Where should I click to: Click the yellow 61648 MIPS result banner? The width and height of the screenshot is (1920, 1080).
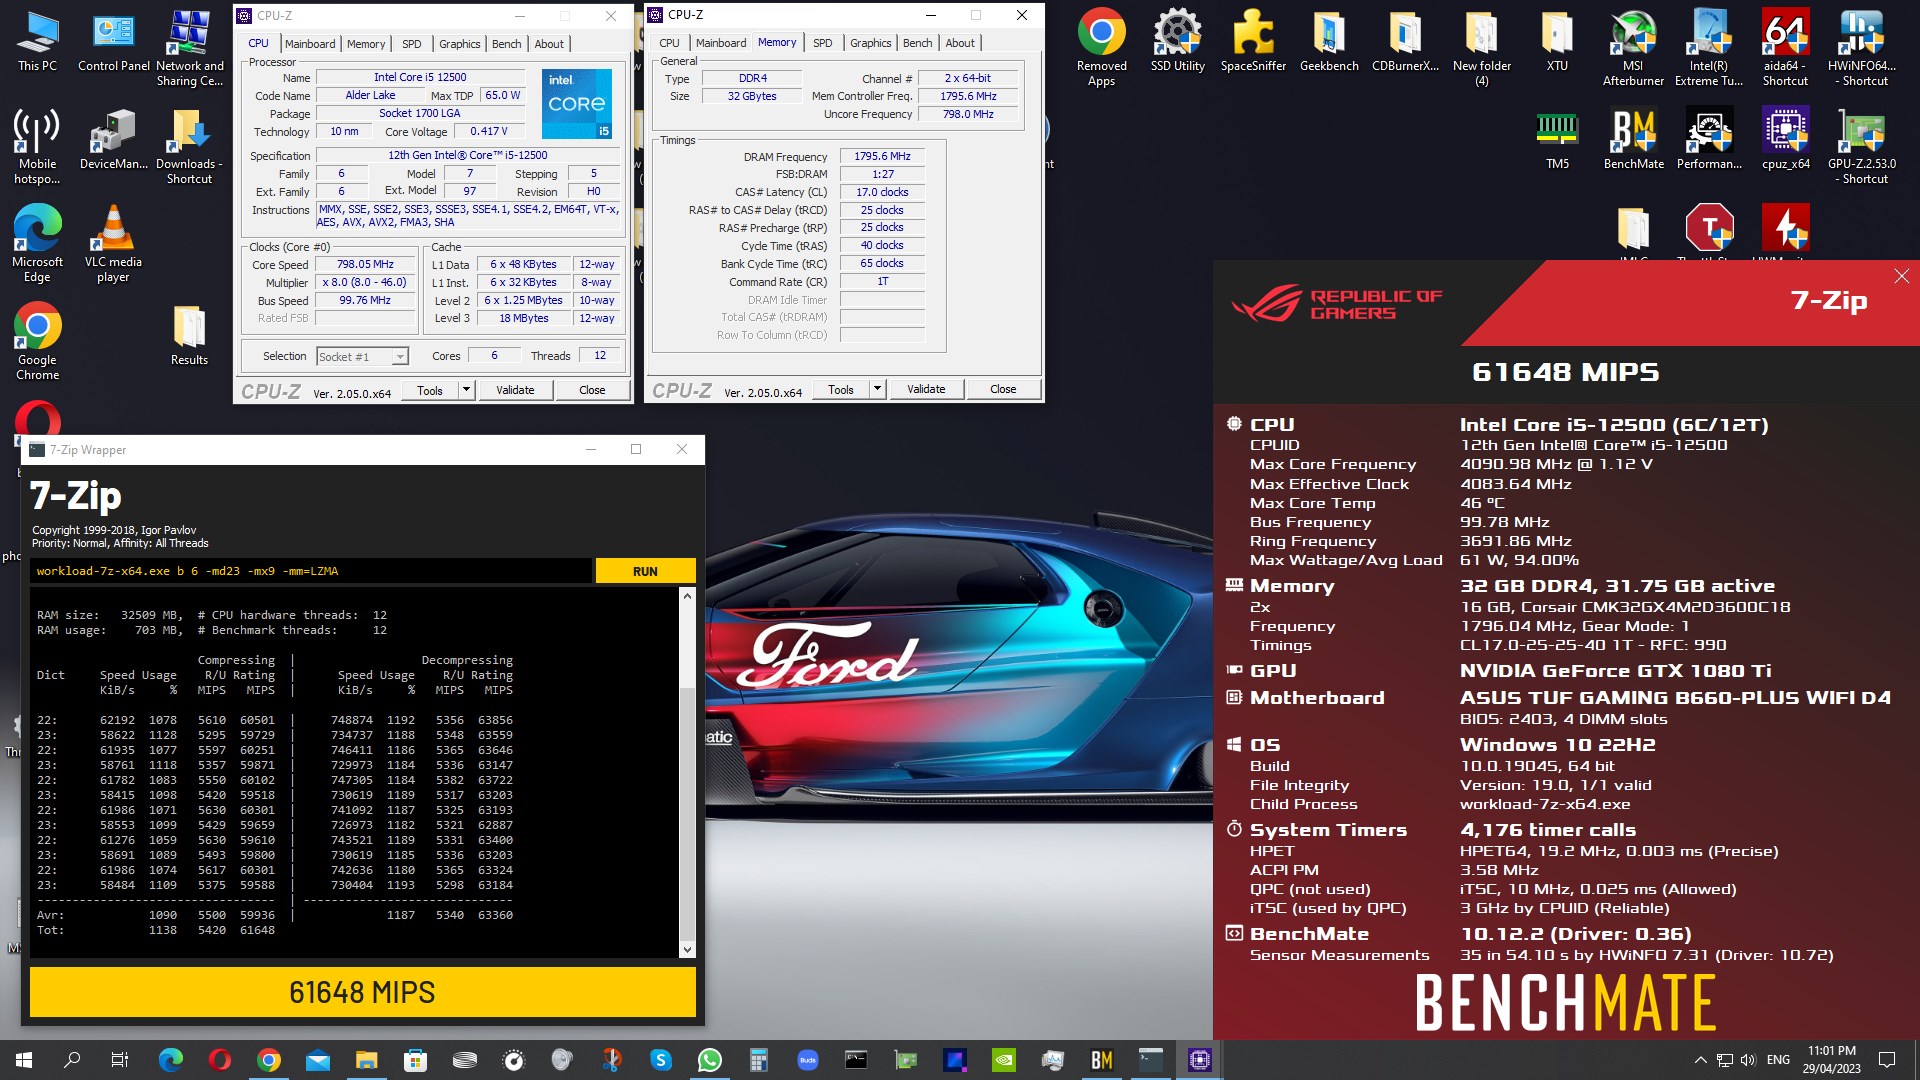363,992
